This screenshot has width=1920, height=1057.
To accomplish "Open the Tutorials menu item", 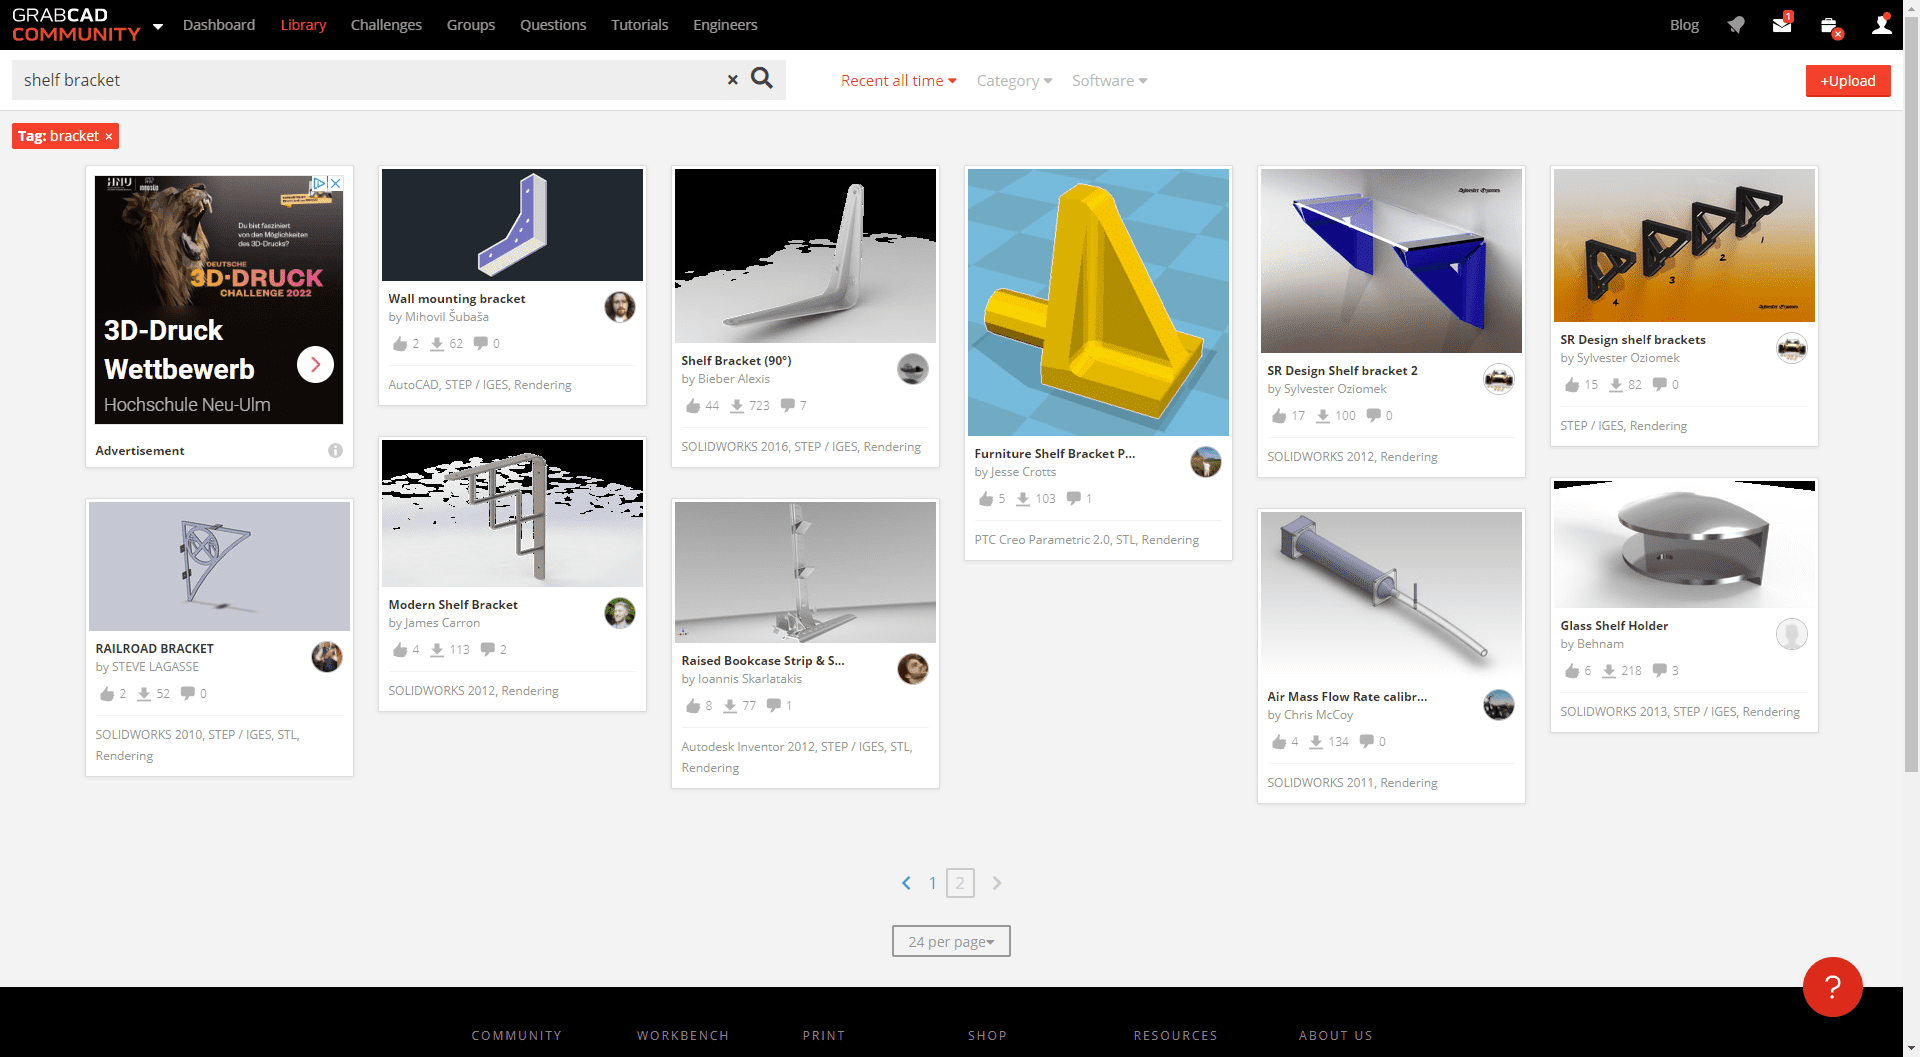I will [x=639, y=25].
